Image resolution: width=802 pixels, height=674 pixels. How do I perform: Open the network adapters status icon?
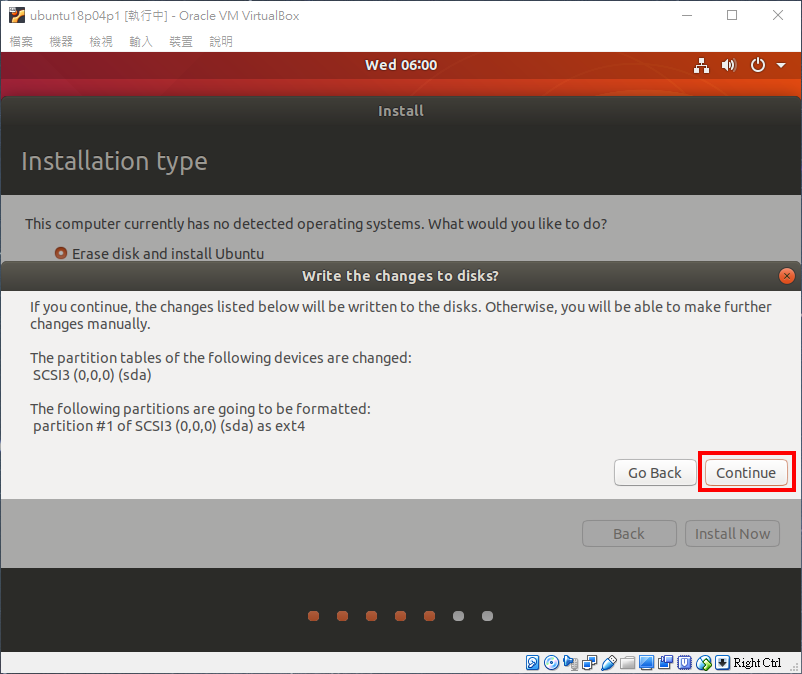[x=589, y=663]
